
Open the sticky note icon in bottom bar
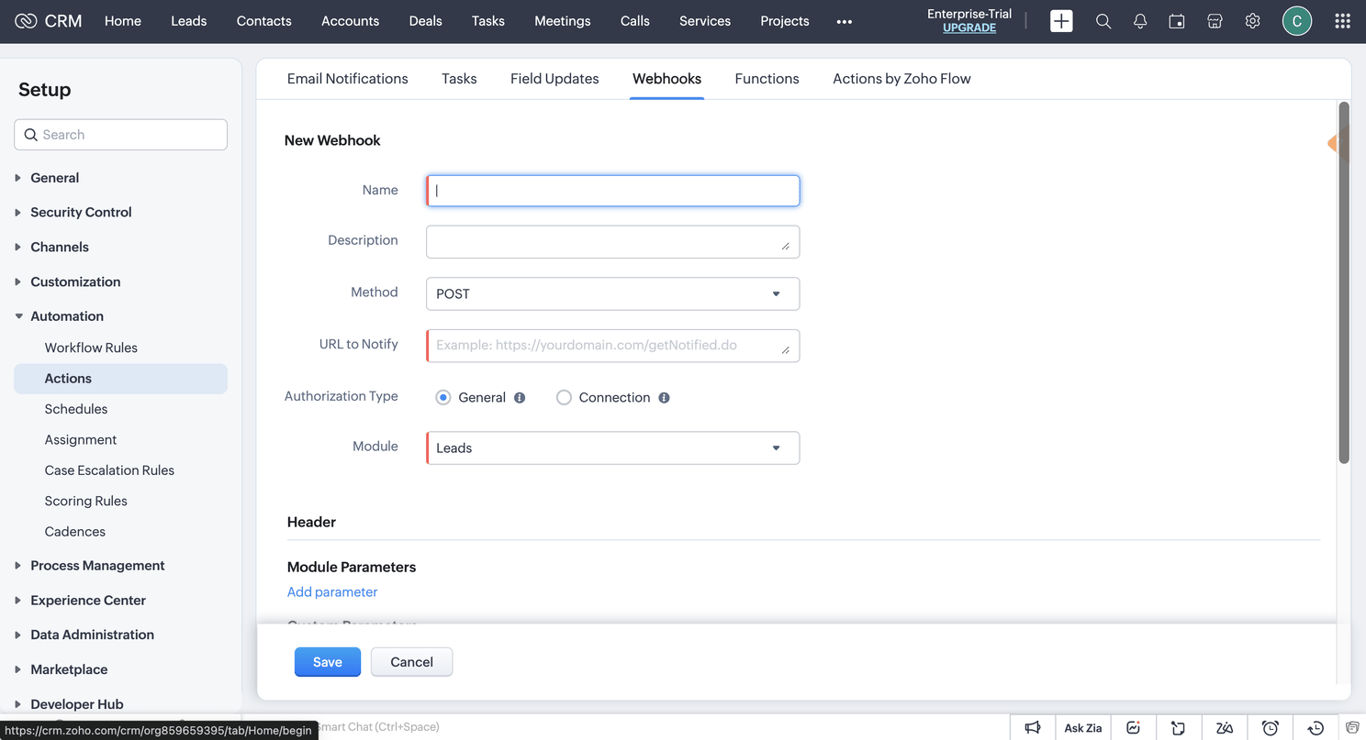tap(1179, 728)
